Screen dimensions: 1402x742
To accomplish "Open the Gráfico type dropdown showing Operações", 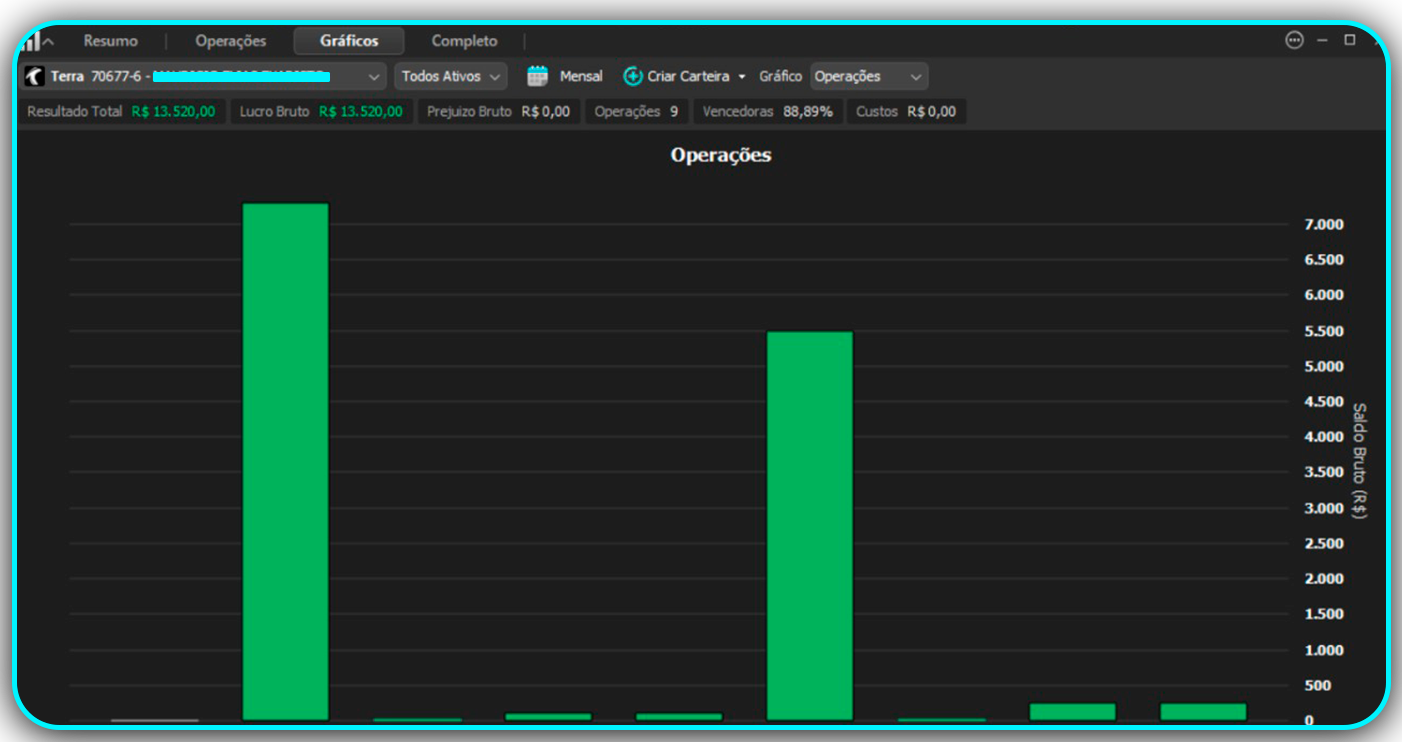I will [868, 76].
